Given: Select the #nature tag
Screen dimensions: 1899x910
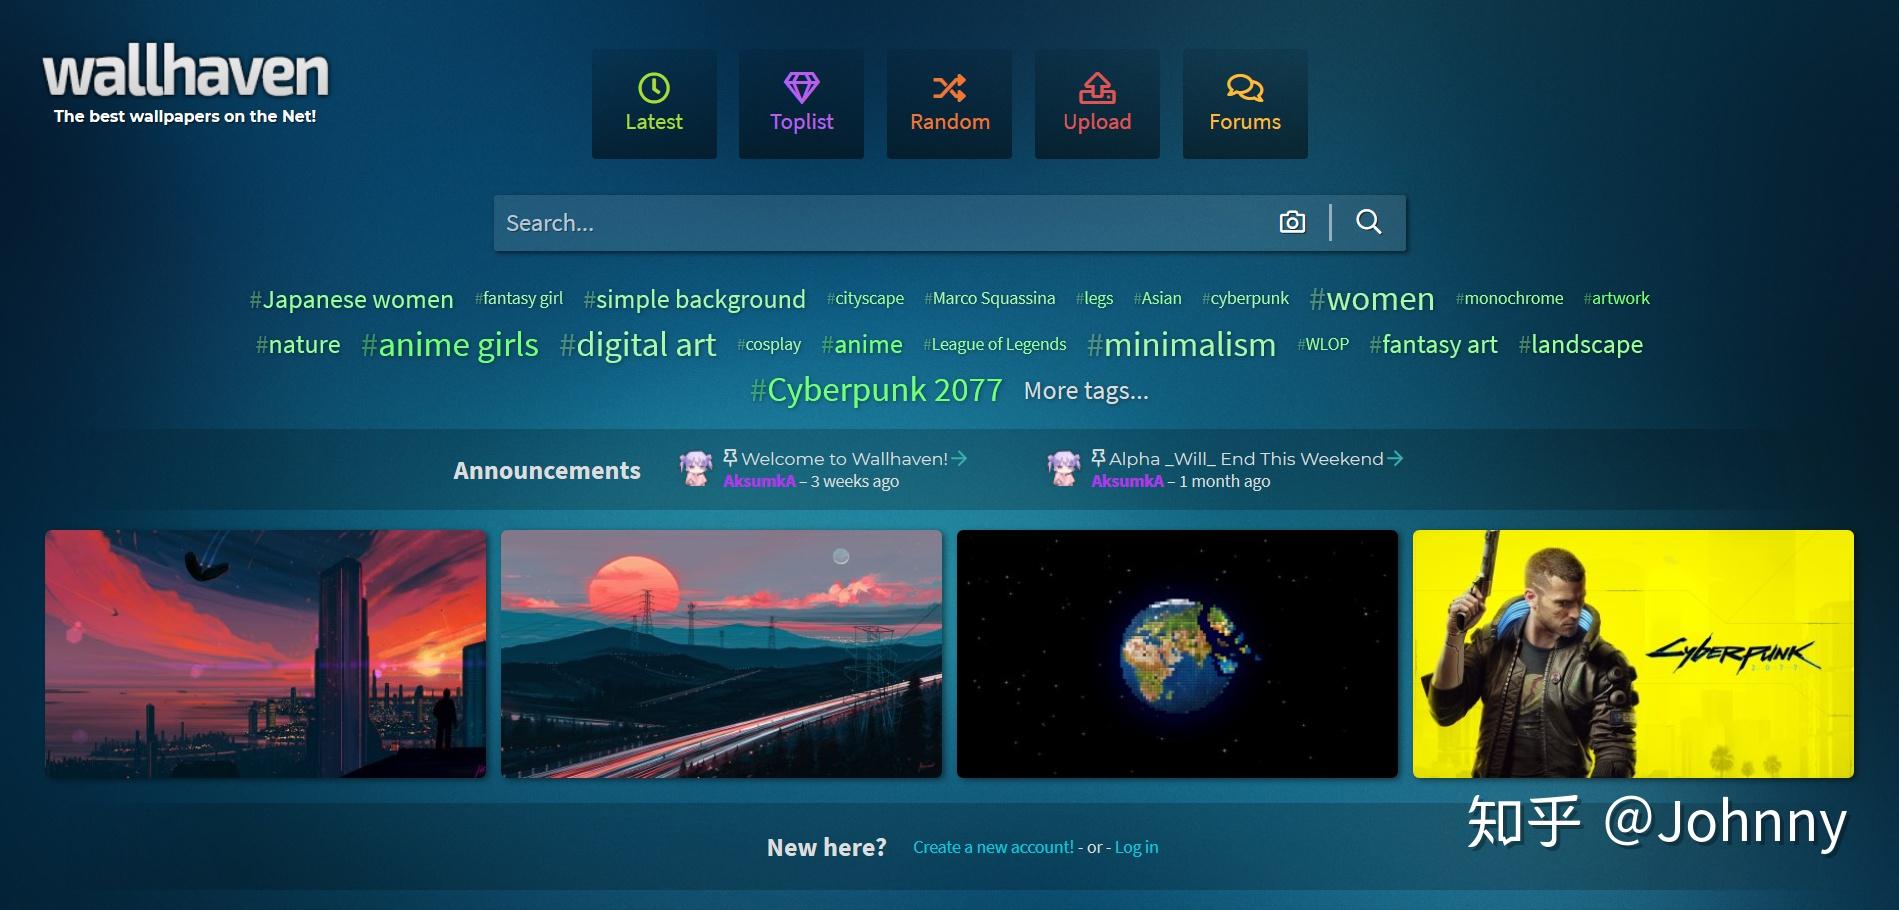Looking at the screenshot, I should 298,345.
